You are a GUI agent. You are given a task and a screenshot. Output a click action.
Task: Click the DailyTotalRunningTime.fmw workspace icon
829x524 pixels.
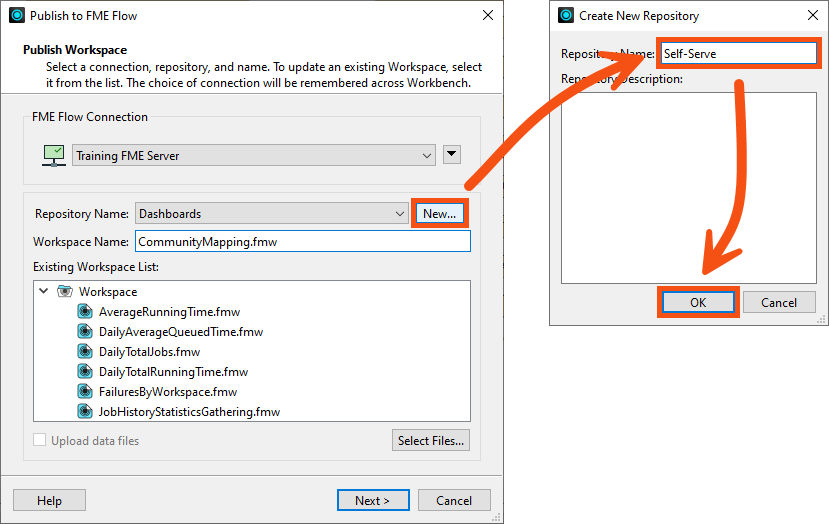click(x=85, y=372)
